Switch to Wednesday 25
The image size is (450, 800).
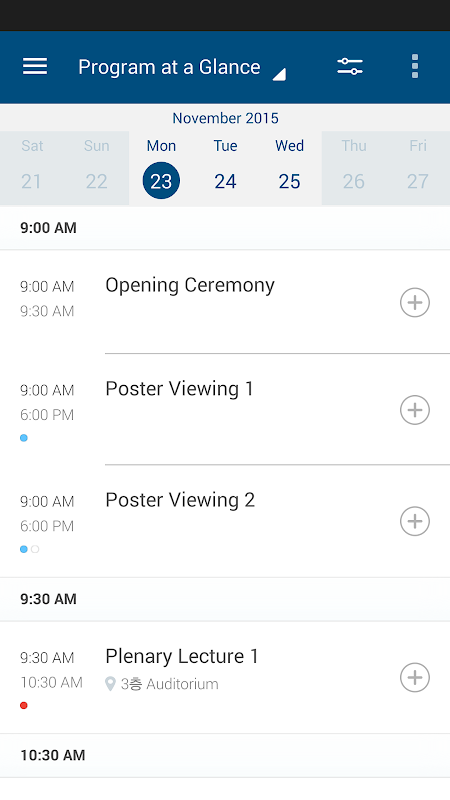289,168
